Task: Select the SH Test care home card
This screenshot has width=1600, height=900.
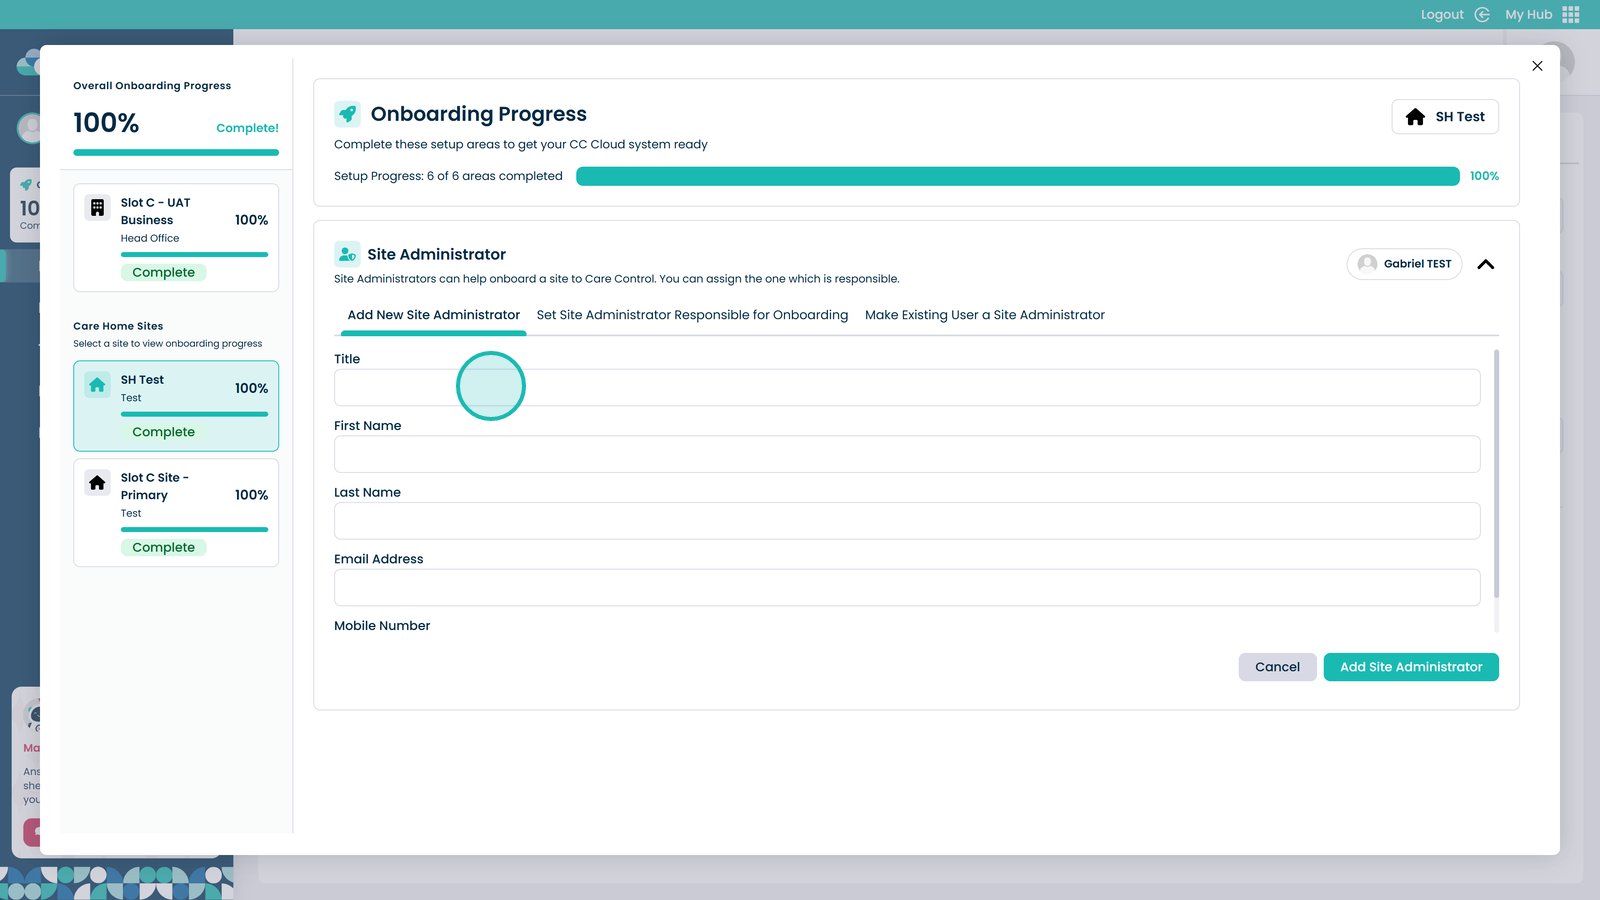Action: pos(176,406)
